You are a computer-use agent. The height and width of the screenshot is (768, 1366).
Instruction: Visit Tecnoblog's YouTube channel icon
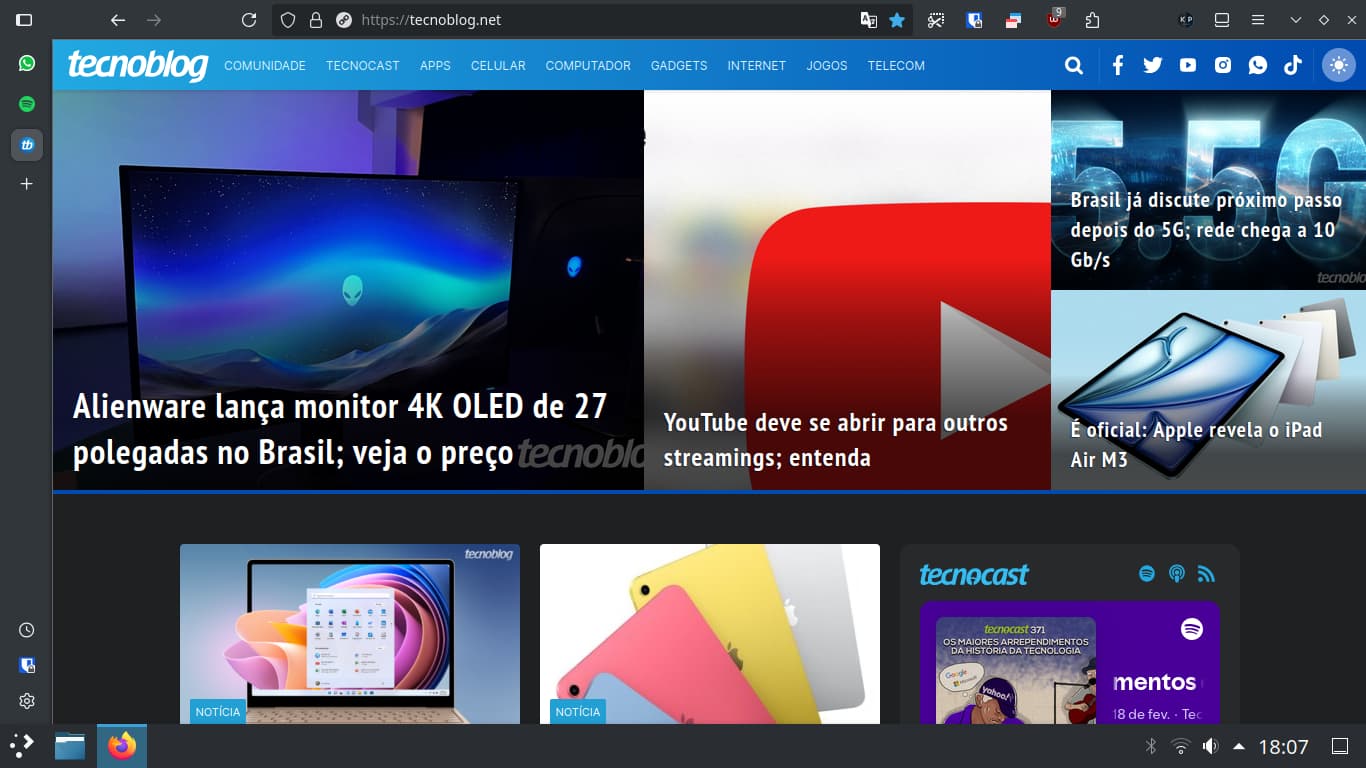pyautogui.click(x=1188, y=65)
